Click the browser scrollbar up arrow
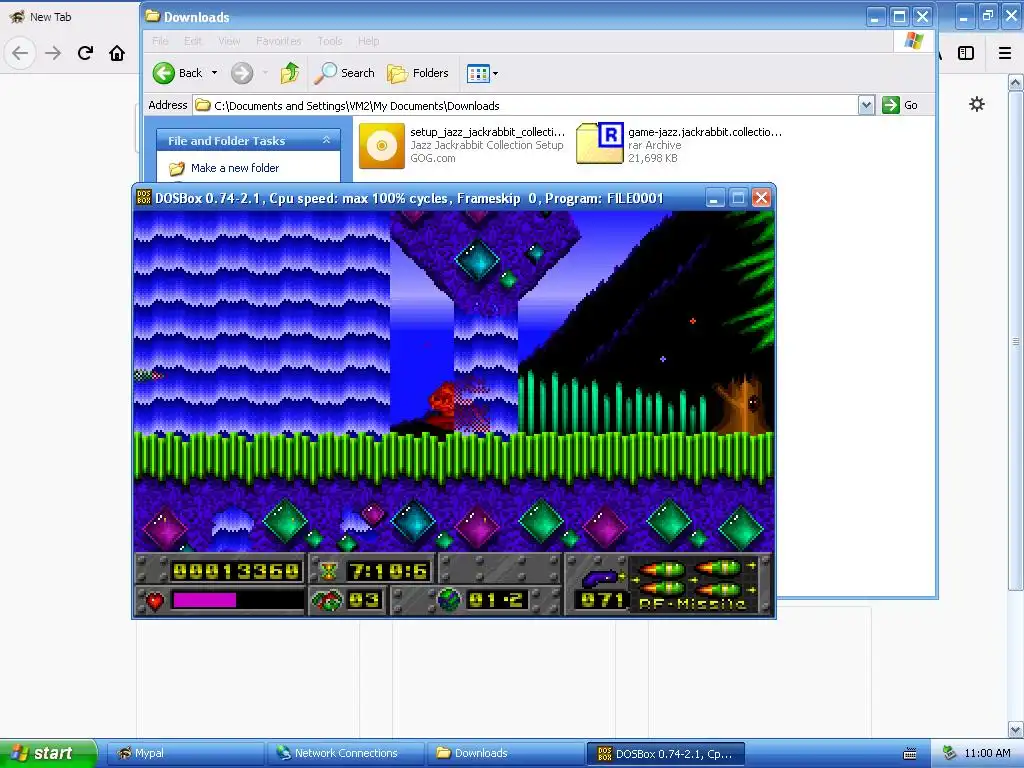 [1016, 82]
